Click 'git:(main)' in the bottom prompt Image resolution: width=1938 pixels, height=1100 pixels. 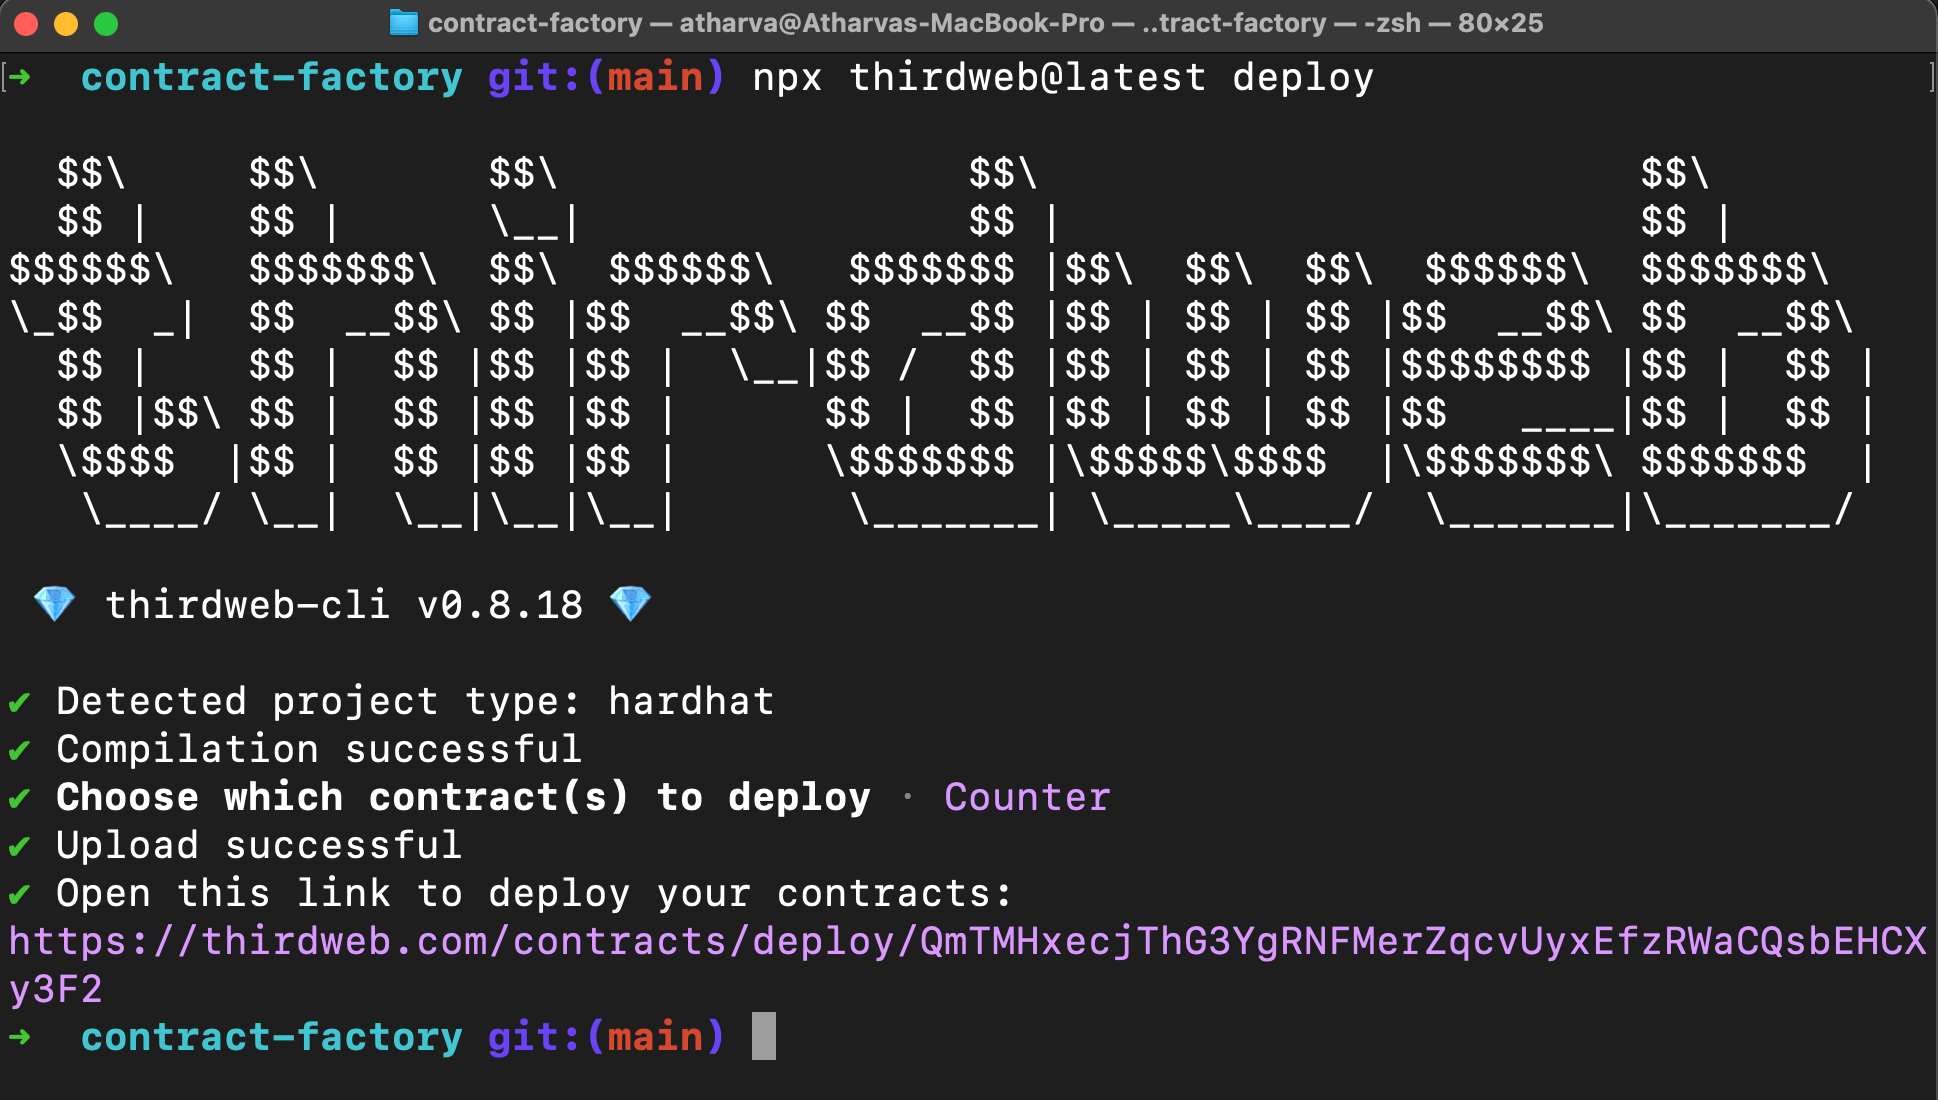[606, 1037]
